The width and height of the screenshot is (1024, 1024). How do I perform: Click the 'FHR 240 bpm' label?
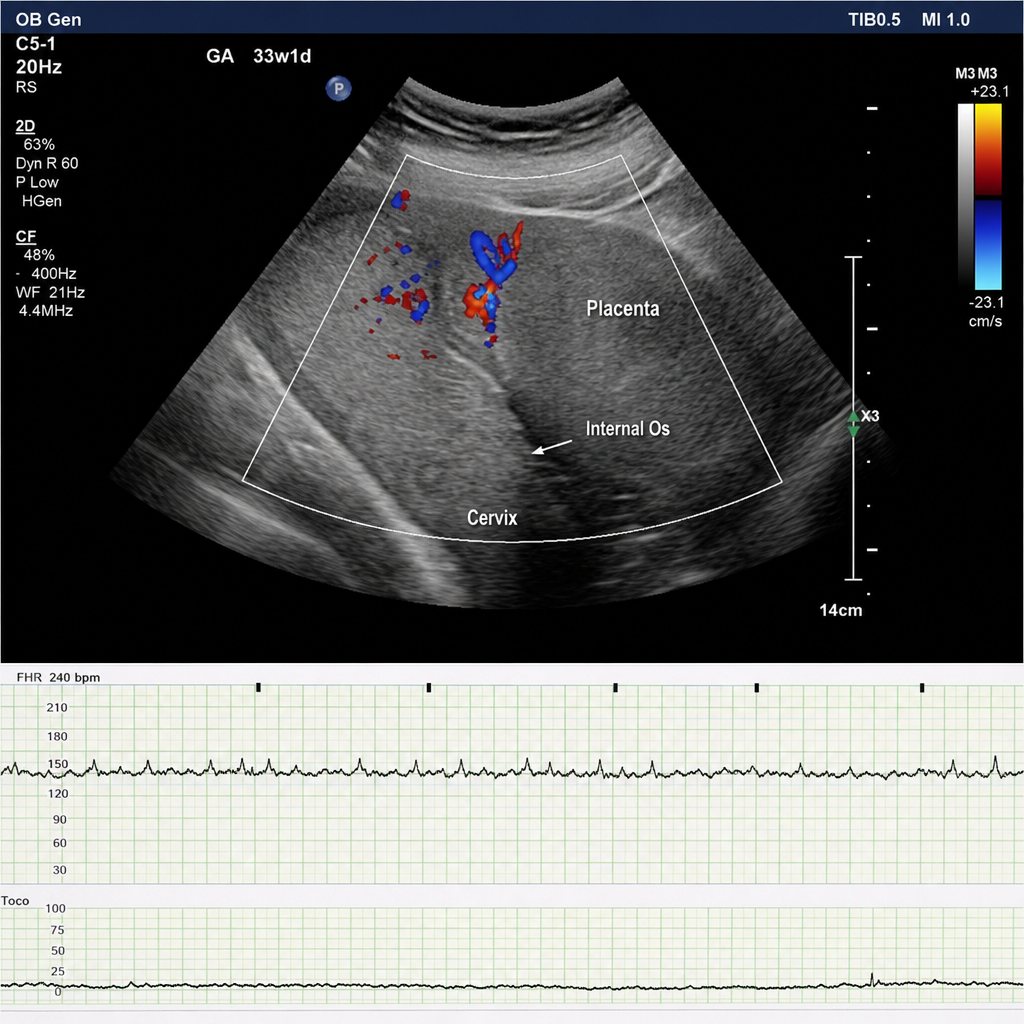pyautogui.click(x=58, y=677)
